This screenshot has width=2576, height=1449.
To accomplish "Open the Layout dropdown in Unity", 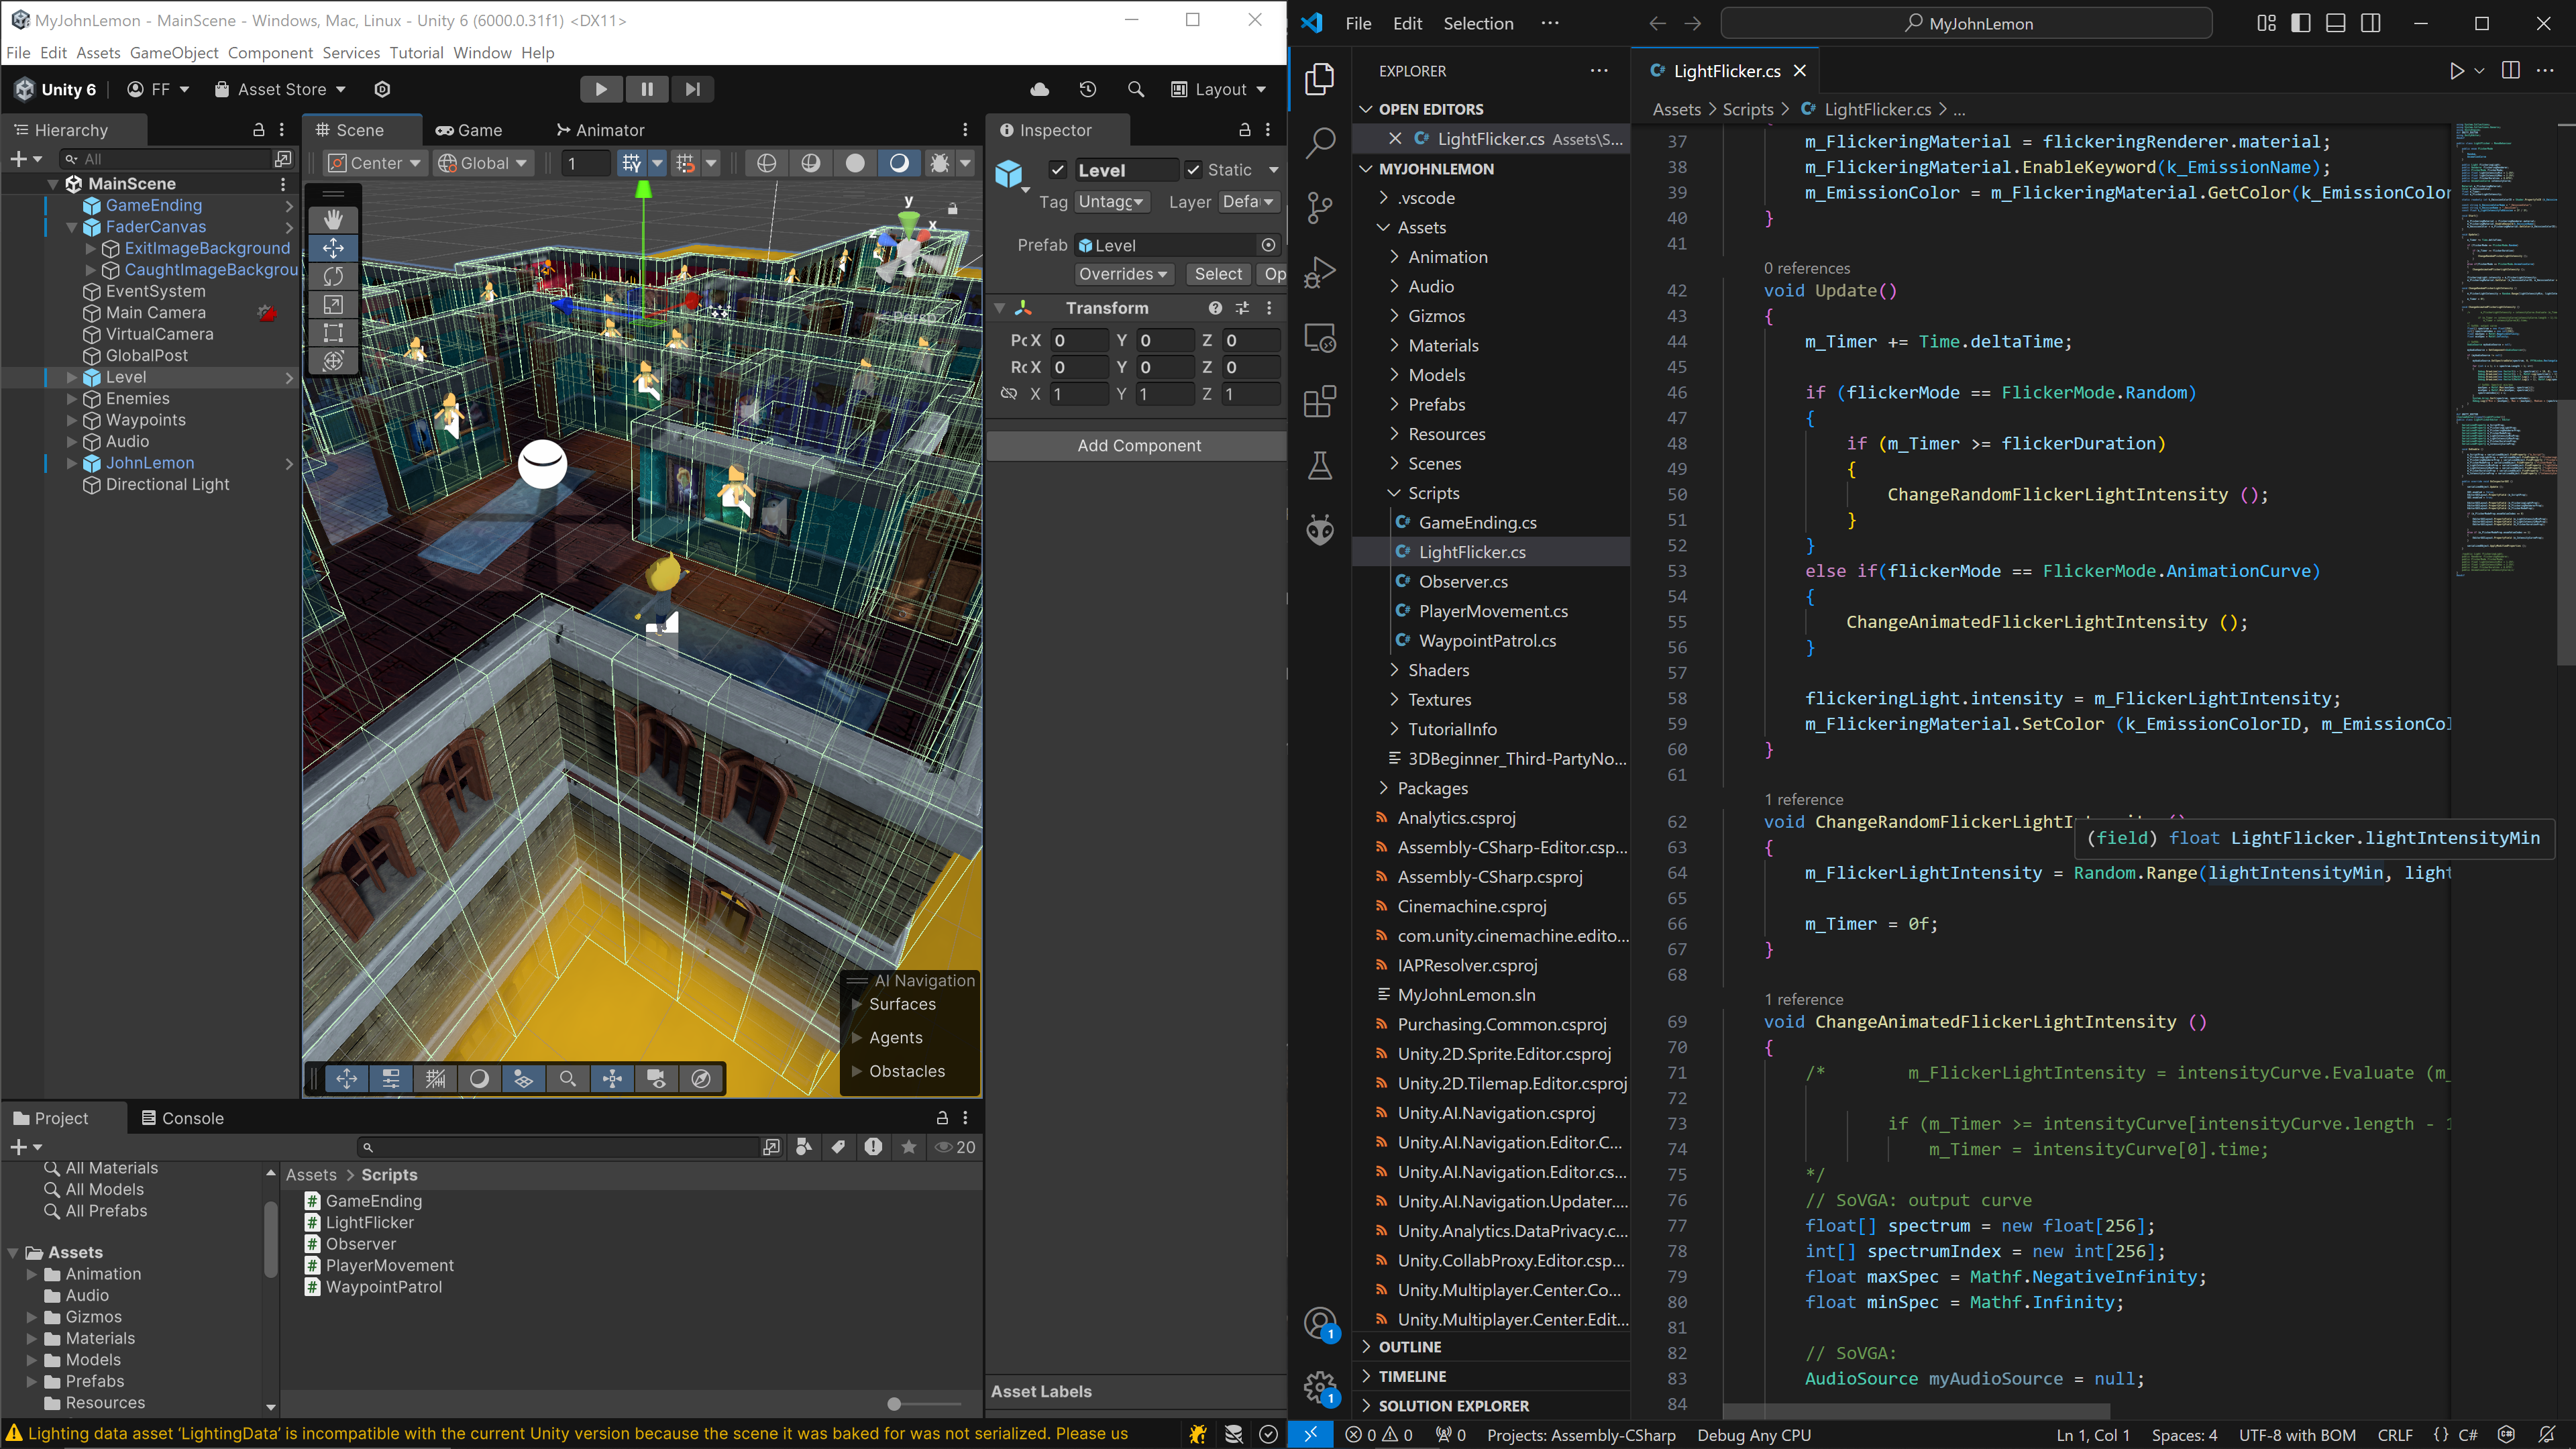I will 1218,89.
